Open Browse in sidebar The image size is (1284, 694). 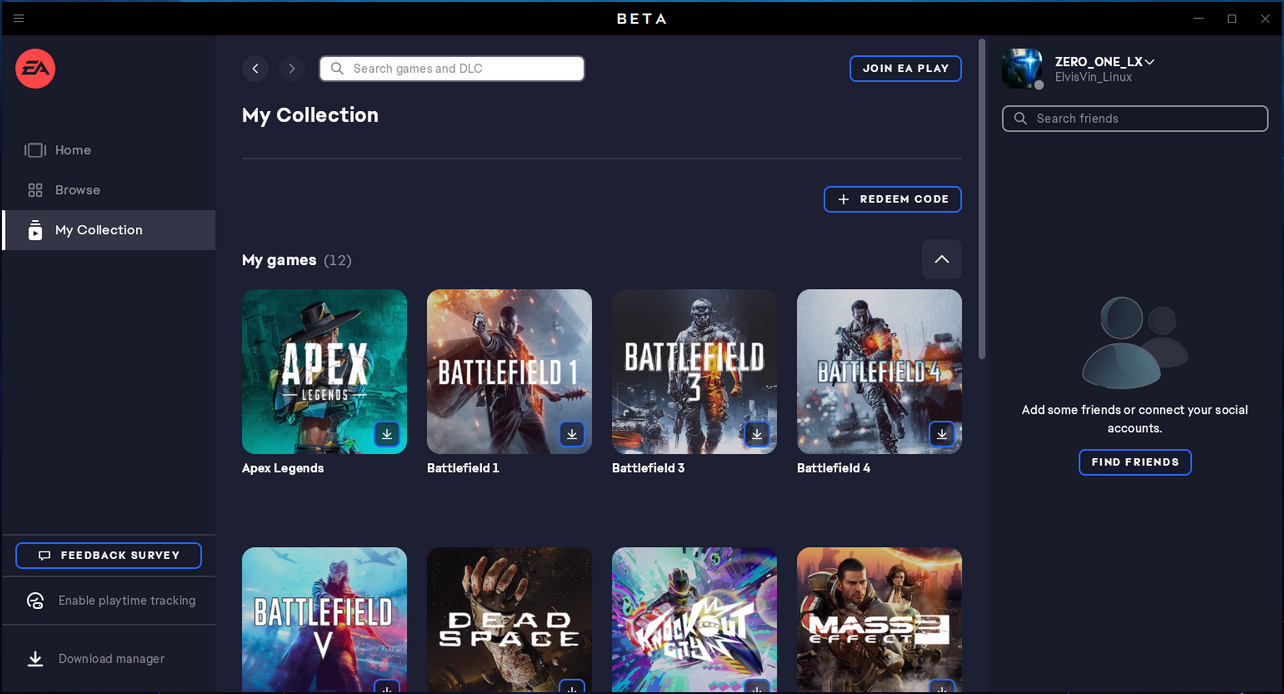(108, 190)
